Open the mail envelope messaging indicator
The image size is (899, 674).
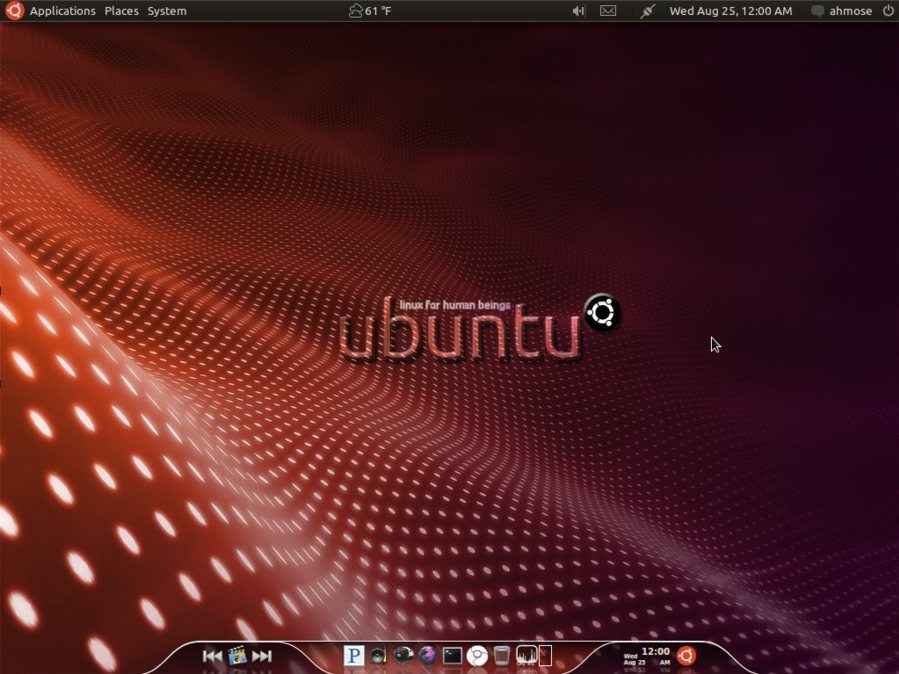coord(608,11)
